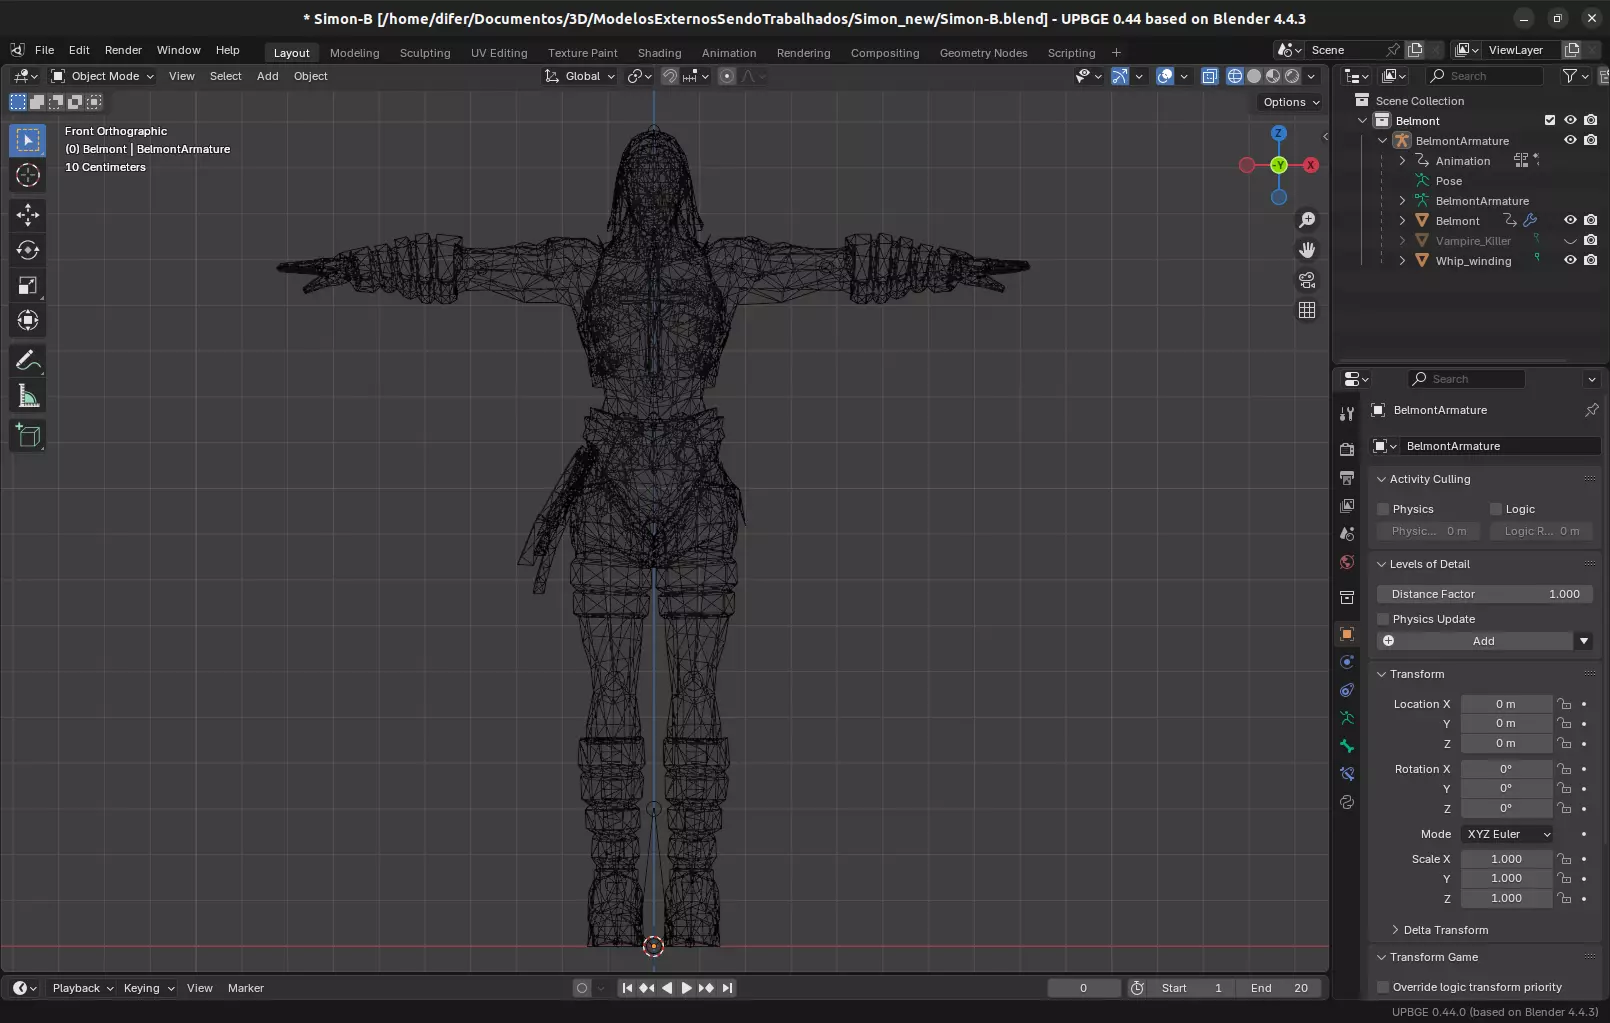
Task: Hide Belmont collection with its eye icon
Action: (x=1570, y=120)
